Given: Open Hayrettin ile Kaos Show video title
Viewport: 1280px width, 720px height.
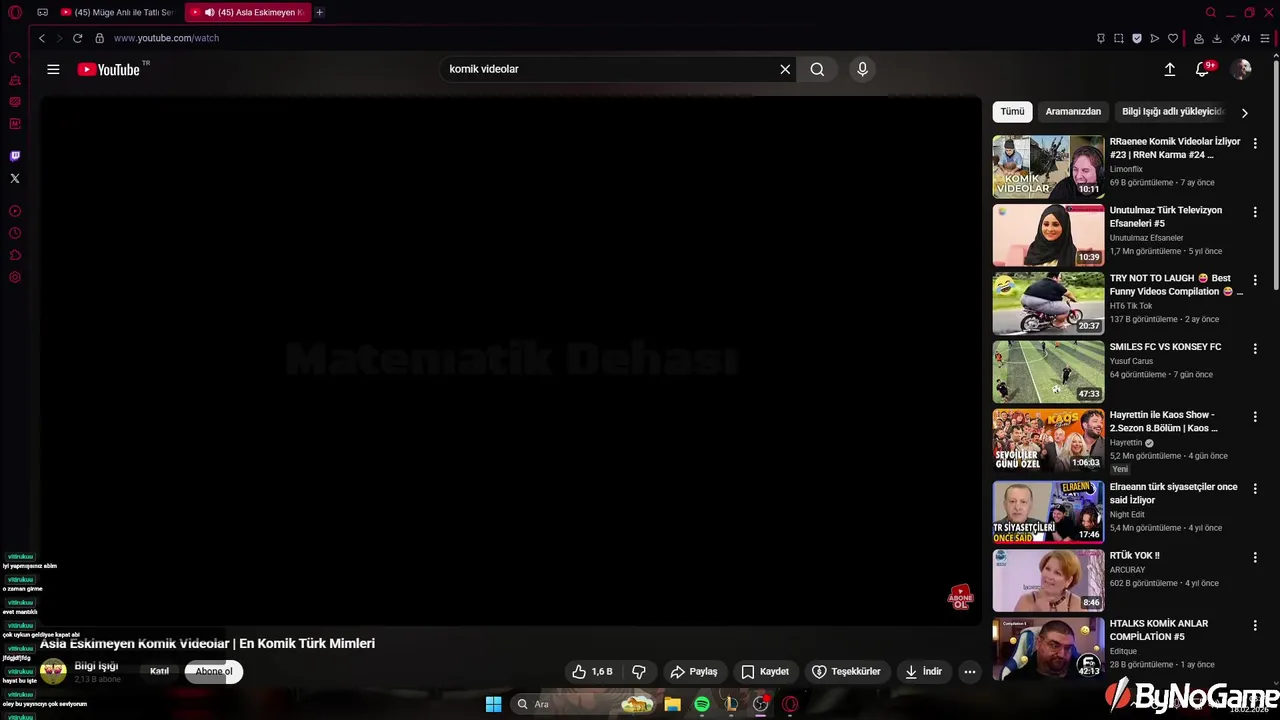Looking at the screenshot, I should pos(1163,421).
